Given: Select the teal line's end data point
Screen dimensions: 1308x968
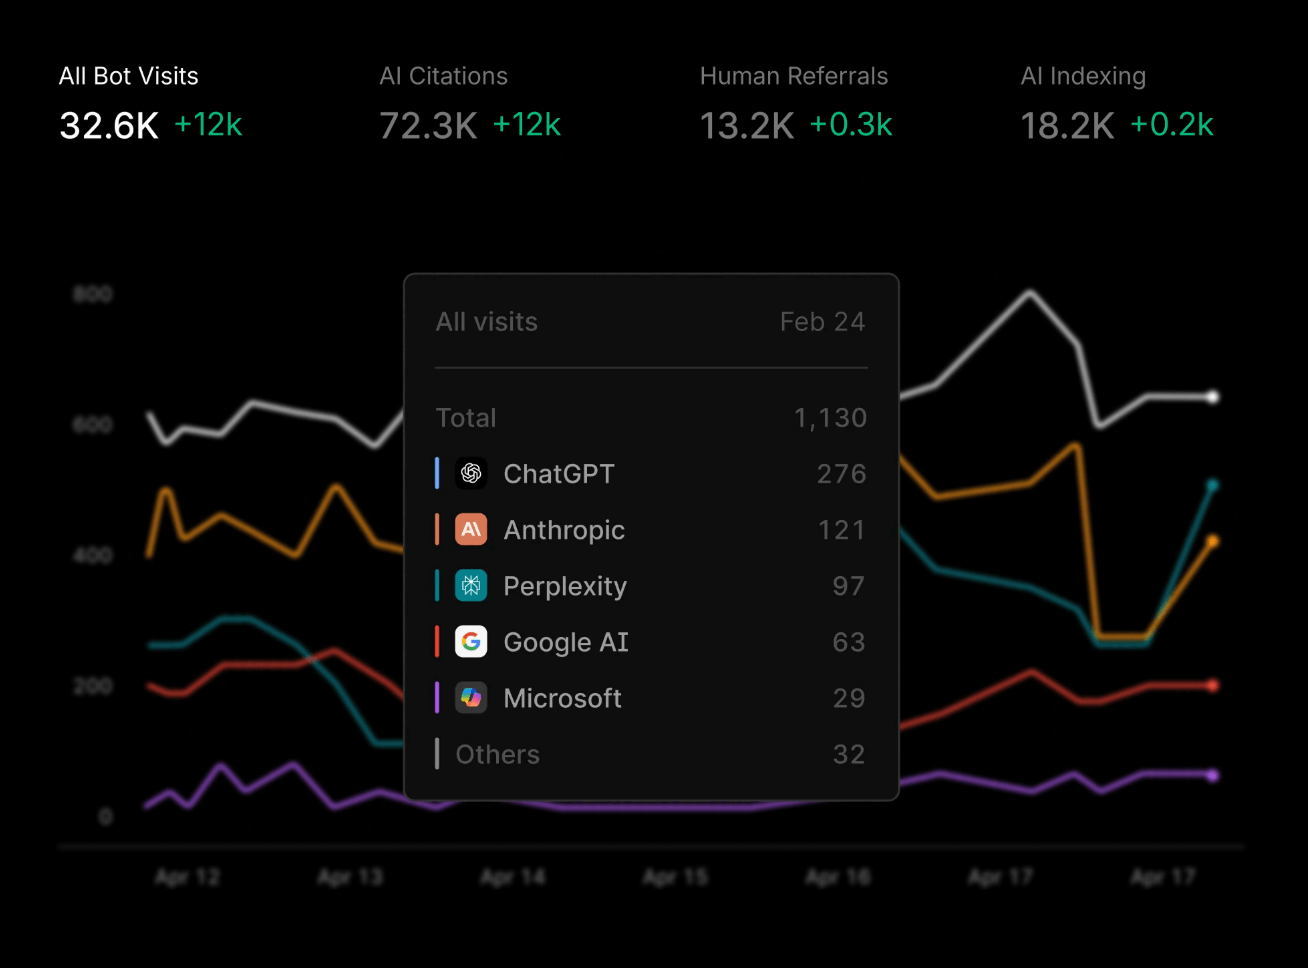Looking at the screenshot, I should click(1213, 485).
